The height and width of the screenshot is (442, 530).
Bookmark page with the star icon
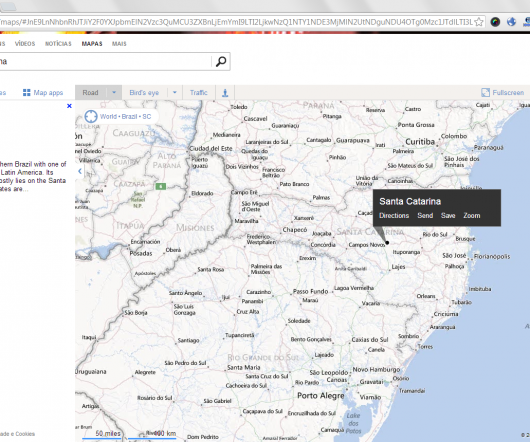[479, 22]
